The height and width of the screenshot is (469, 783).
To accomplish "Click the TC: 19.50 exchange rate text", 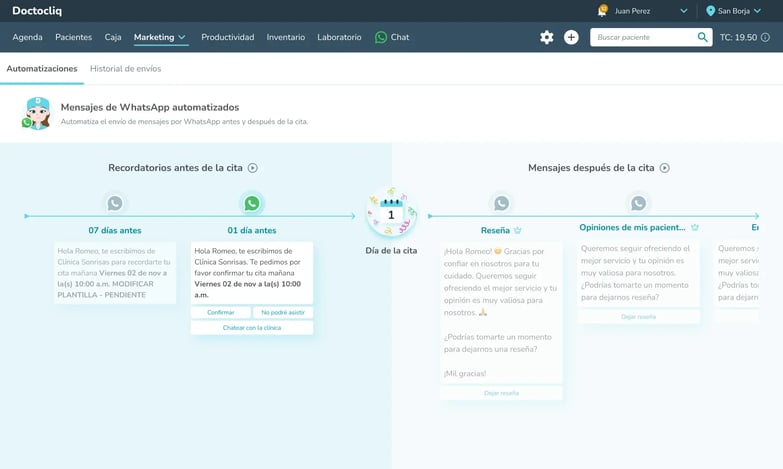I will pyautogui.click(x=738, y=37).
